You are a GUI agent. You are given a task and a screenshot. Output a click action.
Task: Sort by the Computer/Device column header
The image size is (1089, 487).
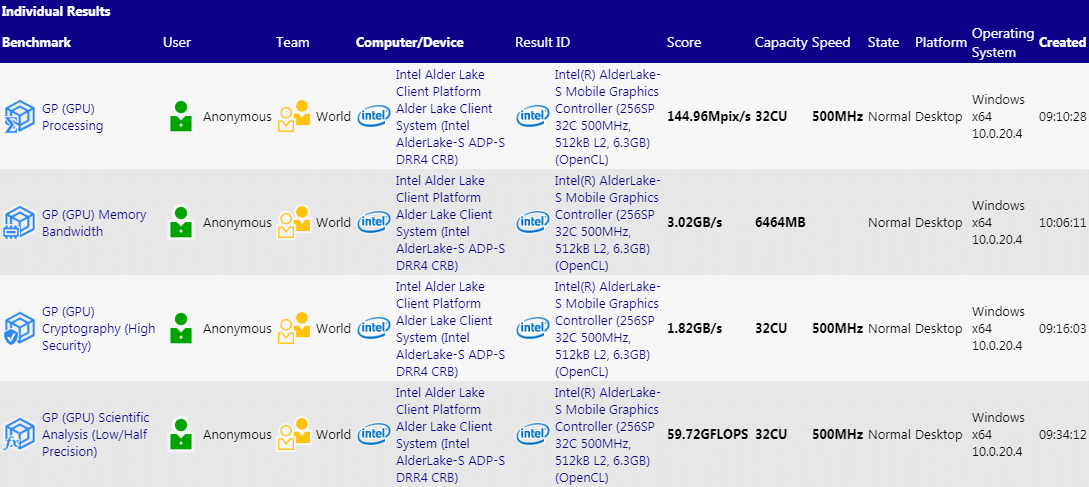(x=410, y=42)
